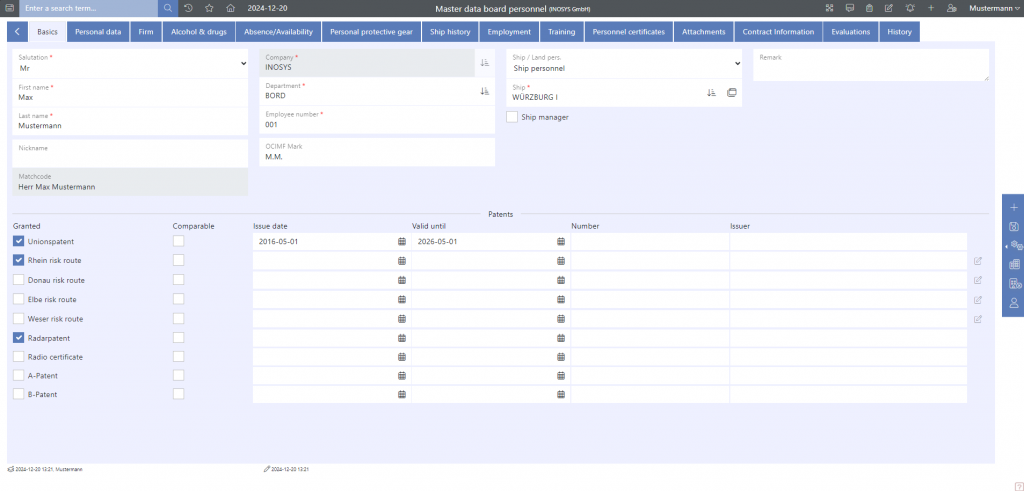Click edit icon on Rhein risk route row
The height and width of the screenshot is (491, 1024).
[x=978, y=261]
